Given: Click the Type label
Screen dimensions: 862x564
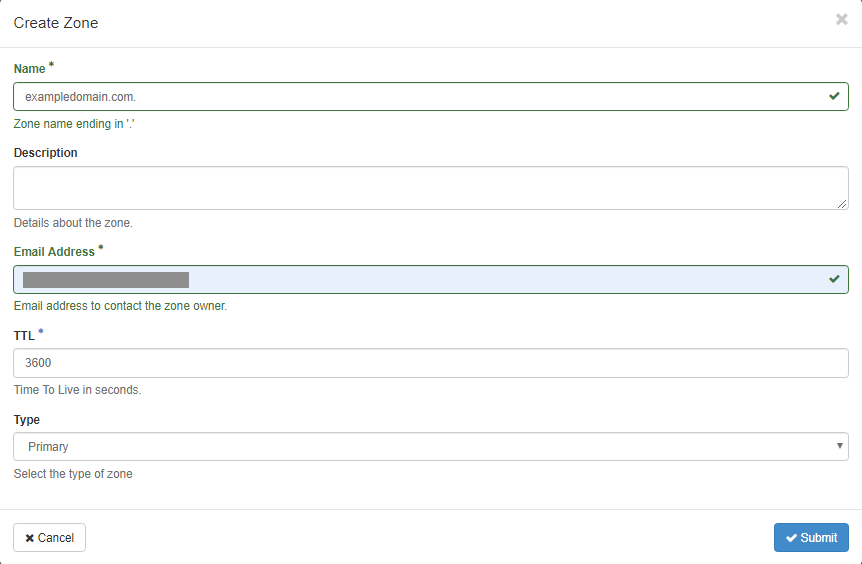Looking at the screenshot, I should 27,420.
